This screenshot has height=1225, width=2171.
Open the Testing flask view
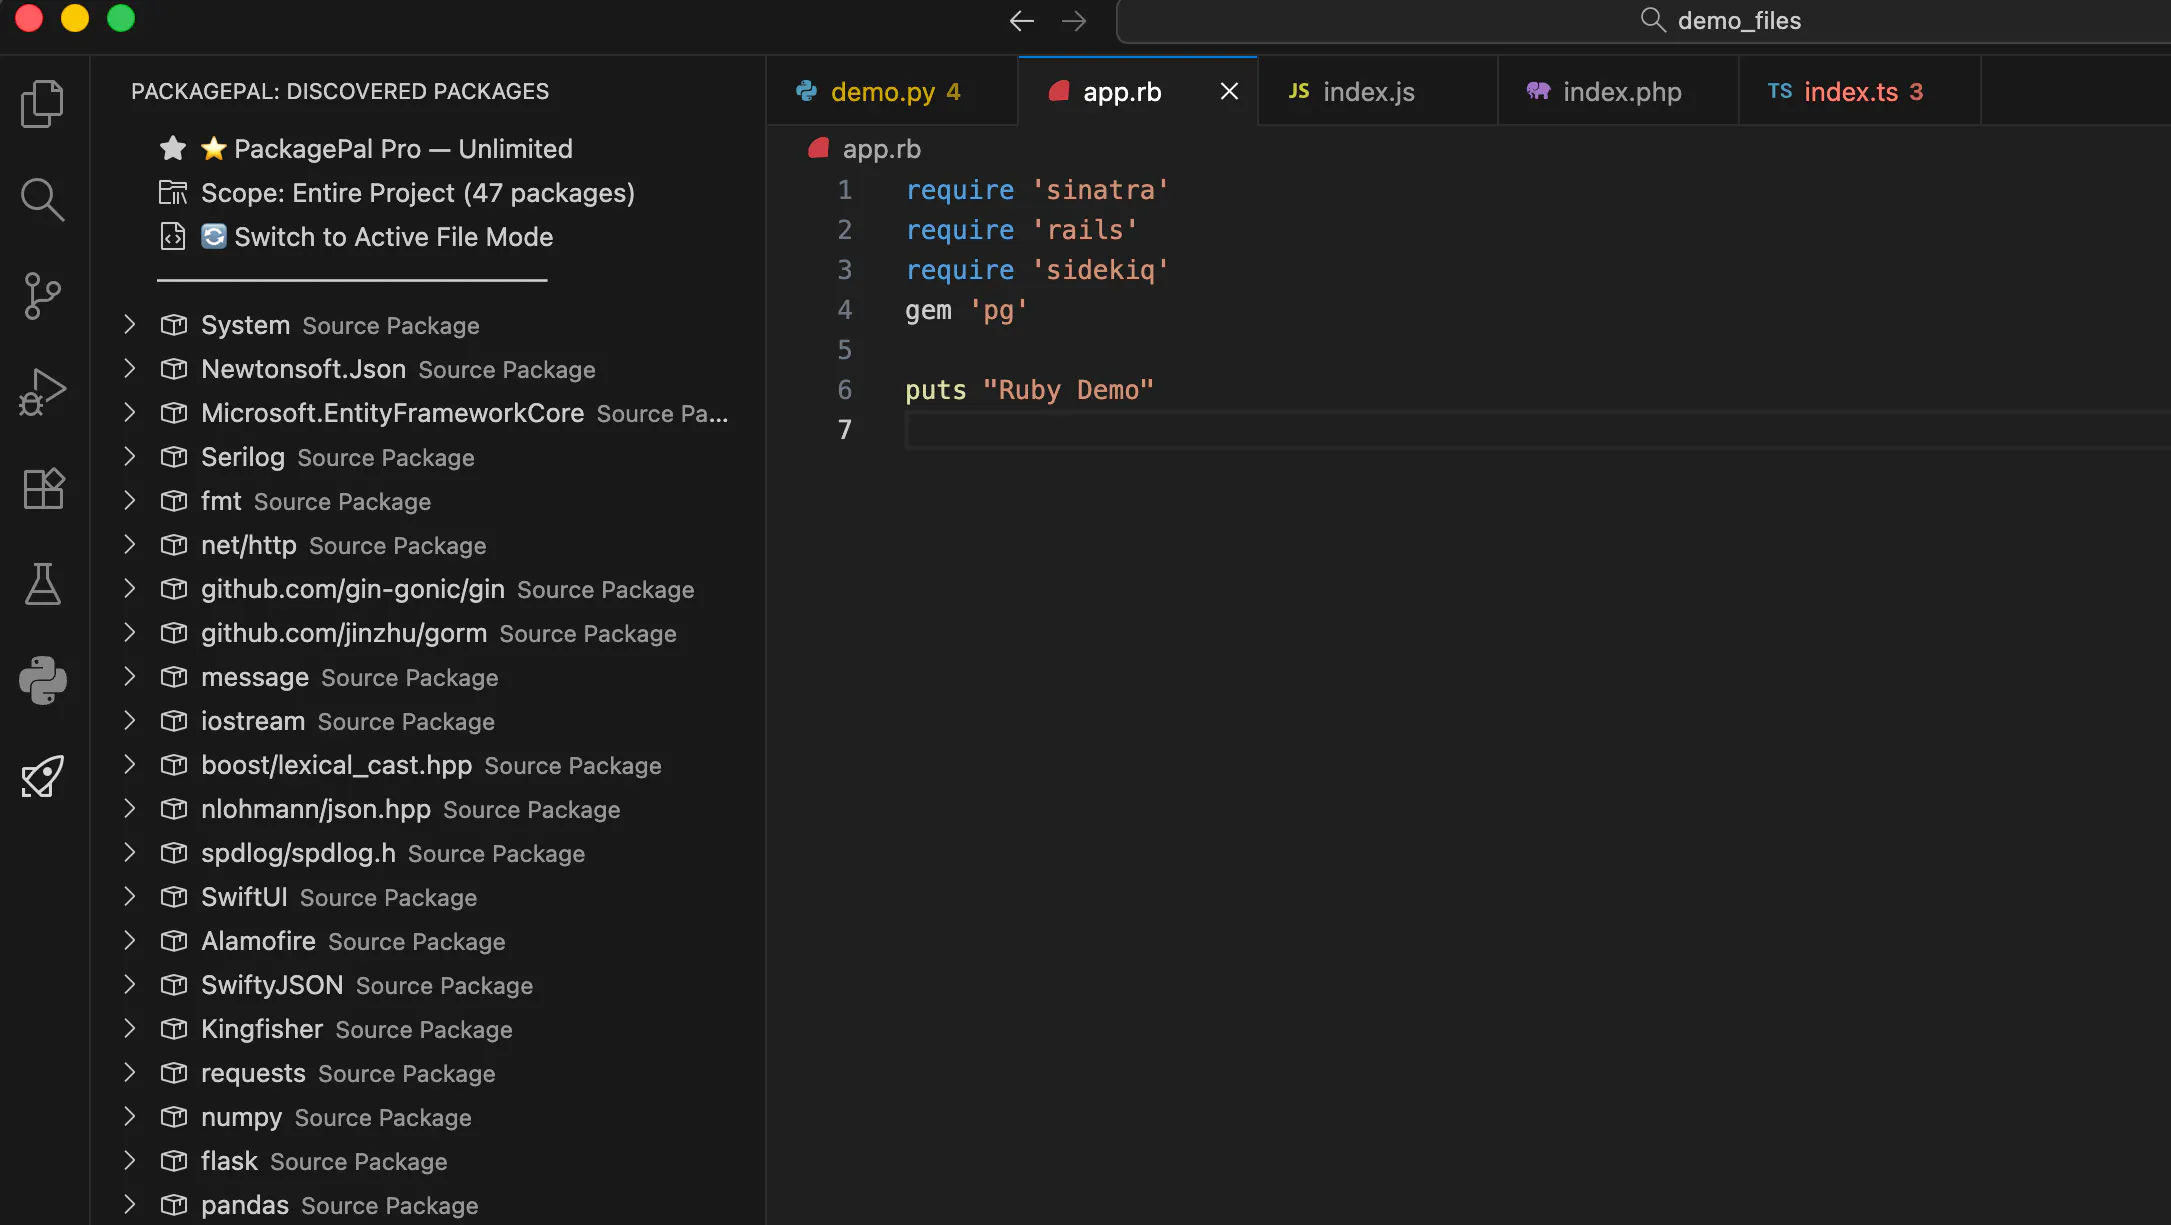click(x=42, y=584)
